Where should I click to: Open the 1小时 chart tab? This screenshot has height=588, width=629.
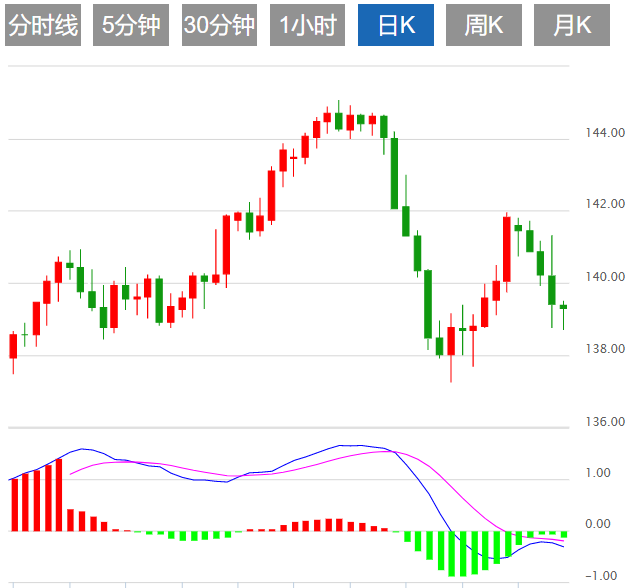pos(307,25)
